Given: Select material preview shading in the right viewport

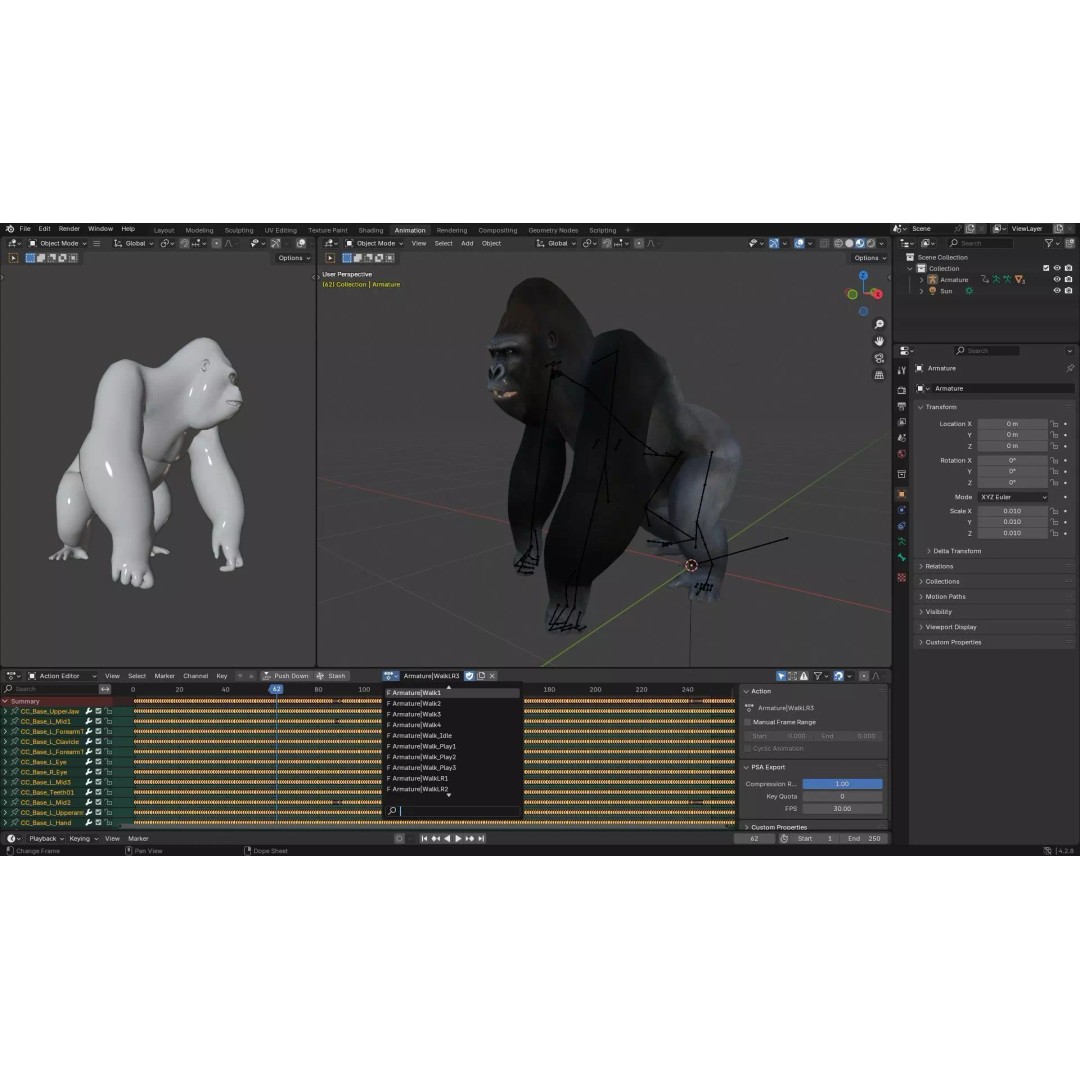Looking at the screenshot, I should tap(860, 243).
